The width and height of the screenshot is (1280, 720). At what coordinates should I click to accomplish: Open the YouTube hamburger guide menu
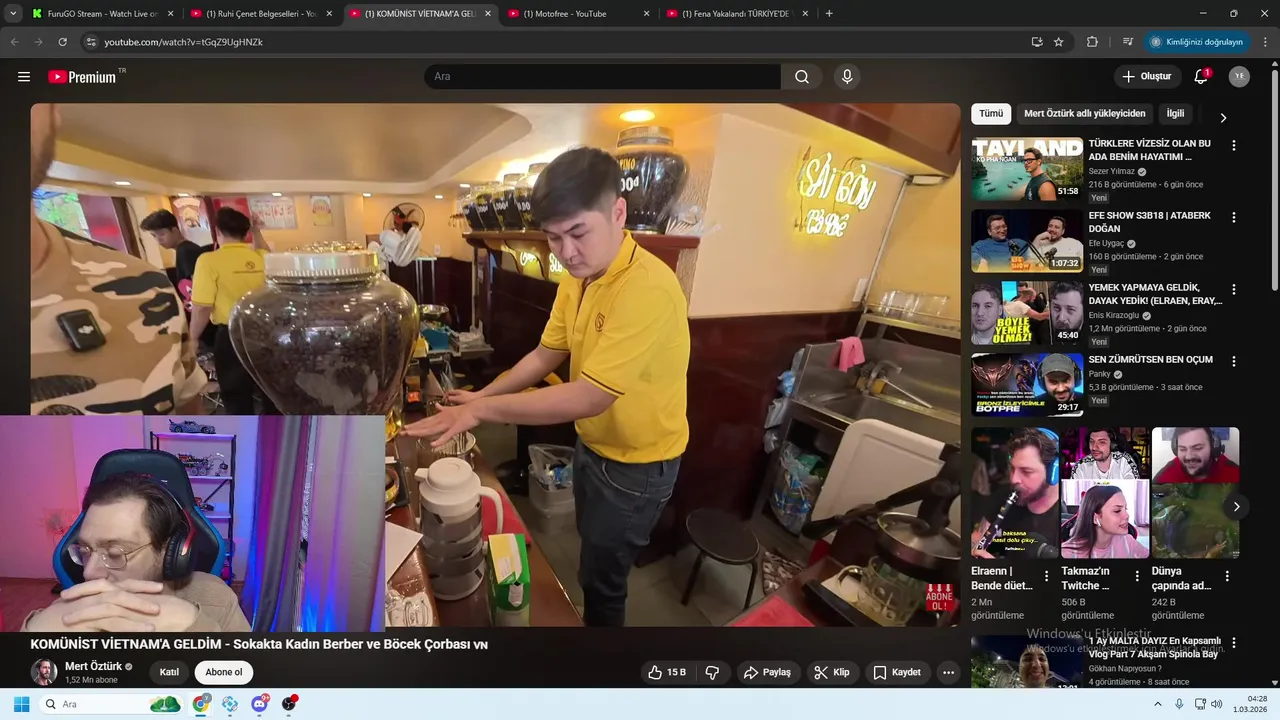[x=24, y=77]
